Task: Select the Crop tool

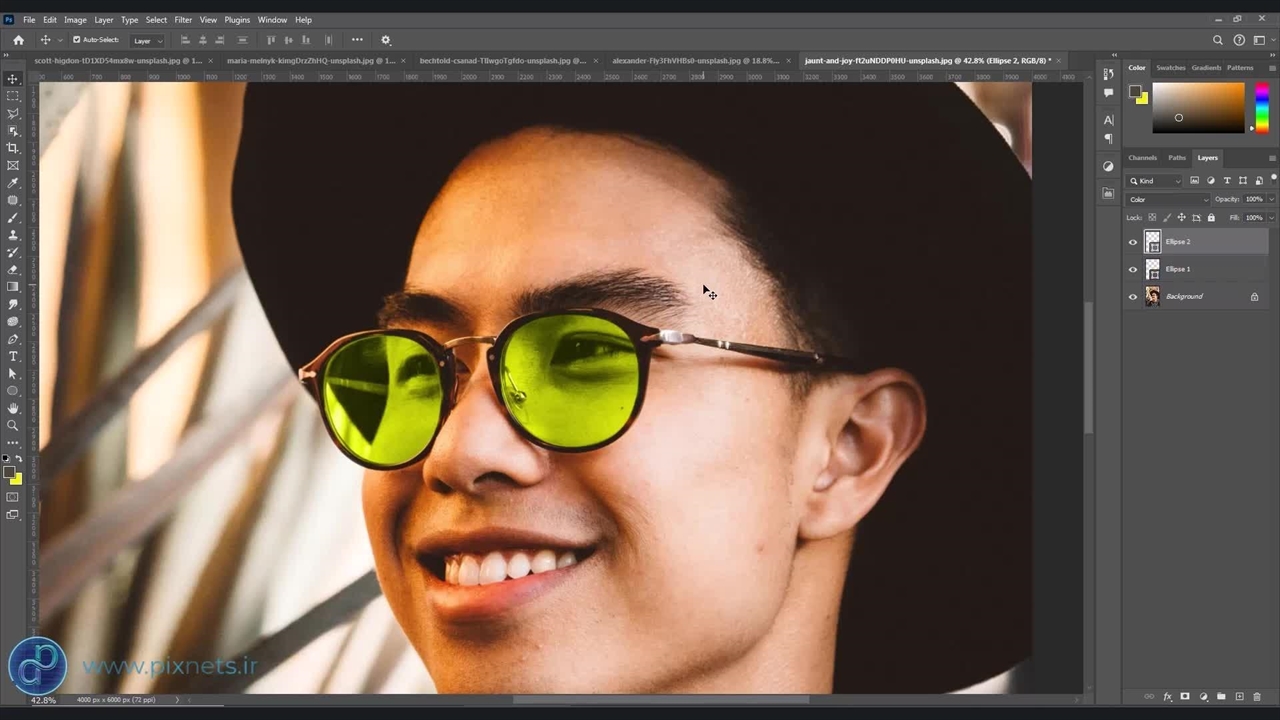Action: coord(13,148)
